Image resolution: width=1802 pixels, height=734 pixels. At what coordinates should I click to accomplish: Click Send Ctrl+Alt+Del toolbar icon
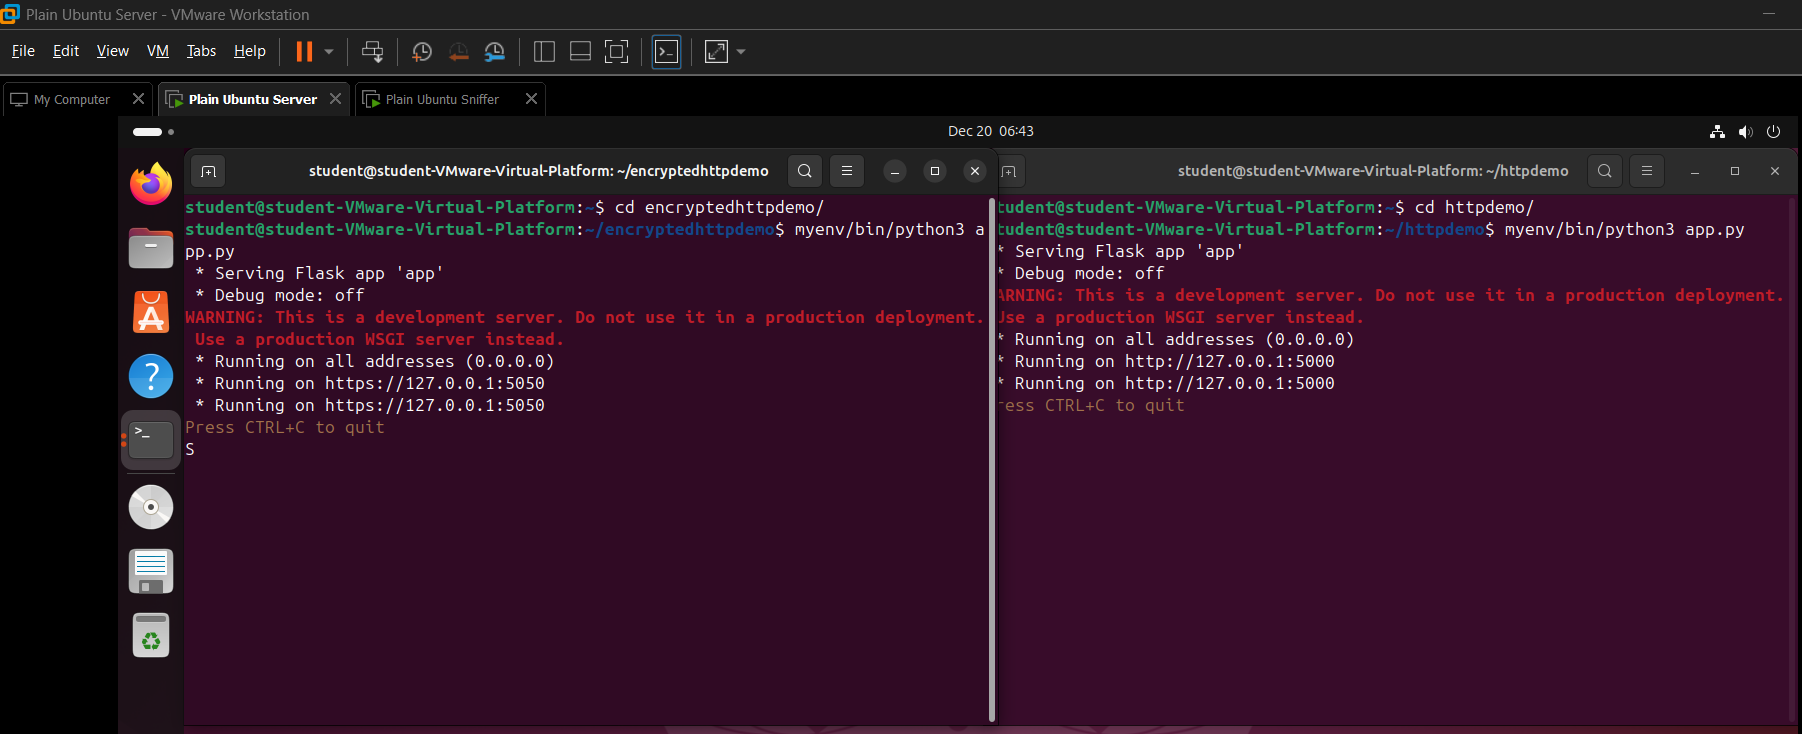(x=372, y=52)
